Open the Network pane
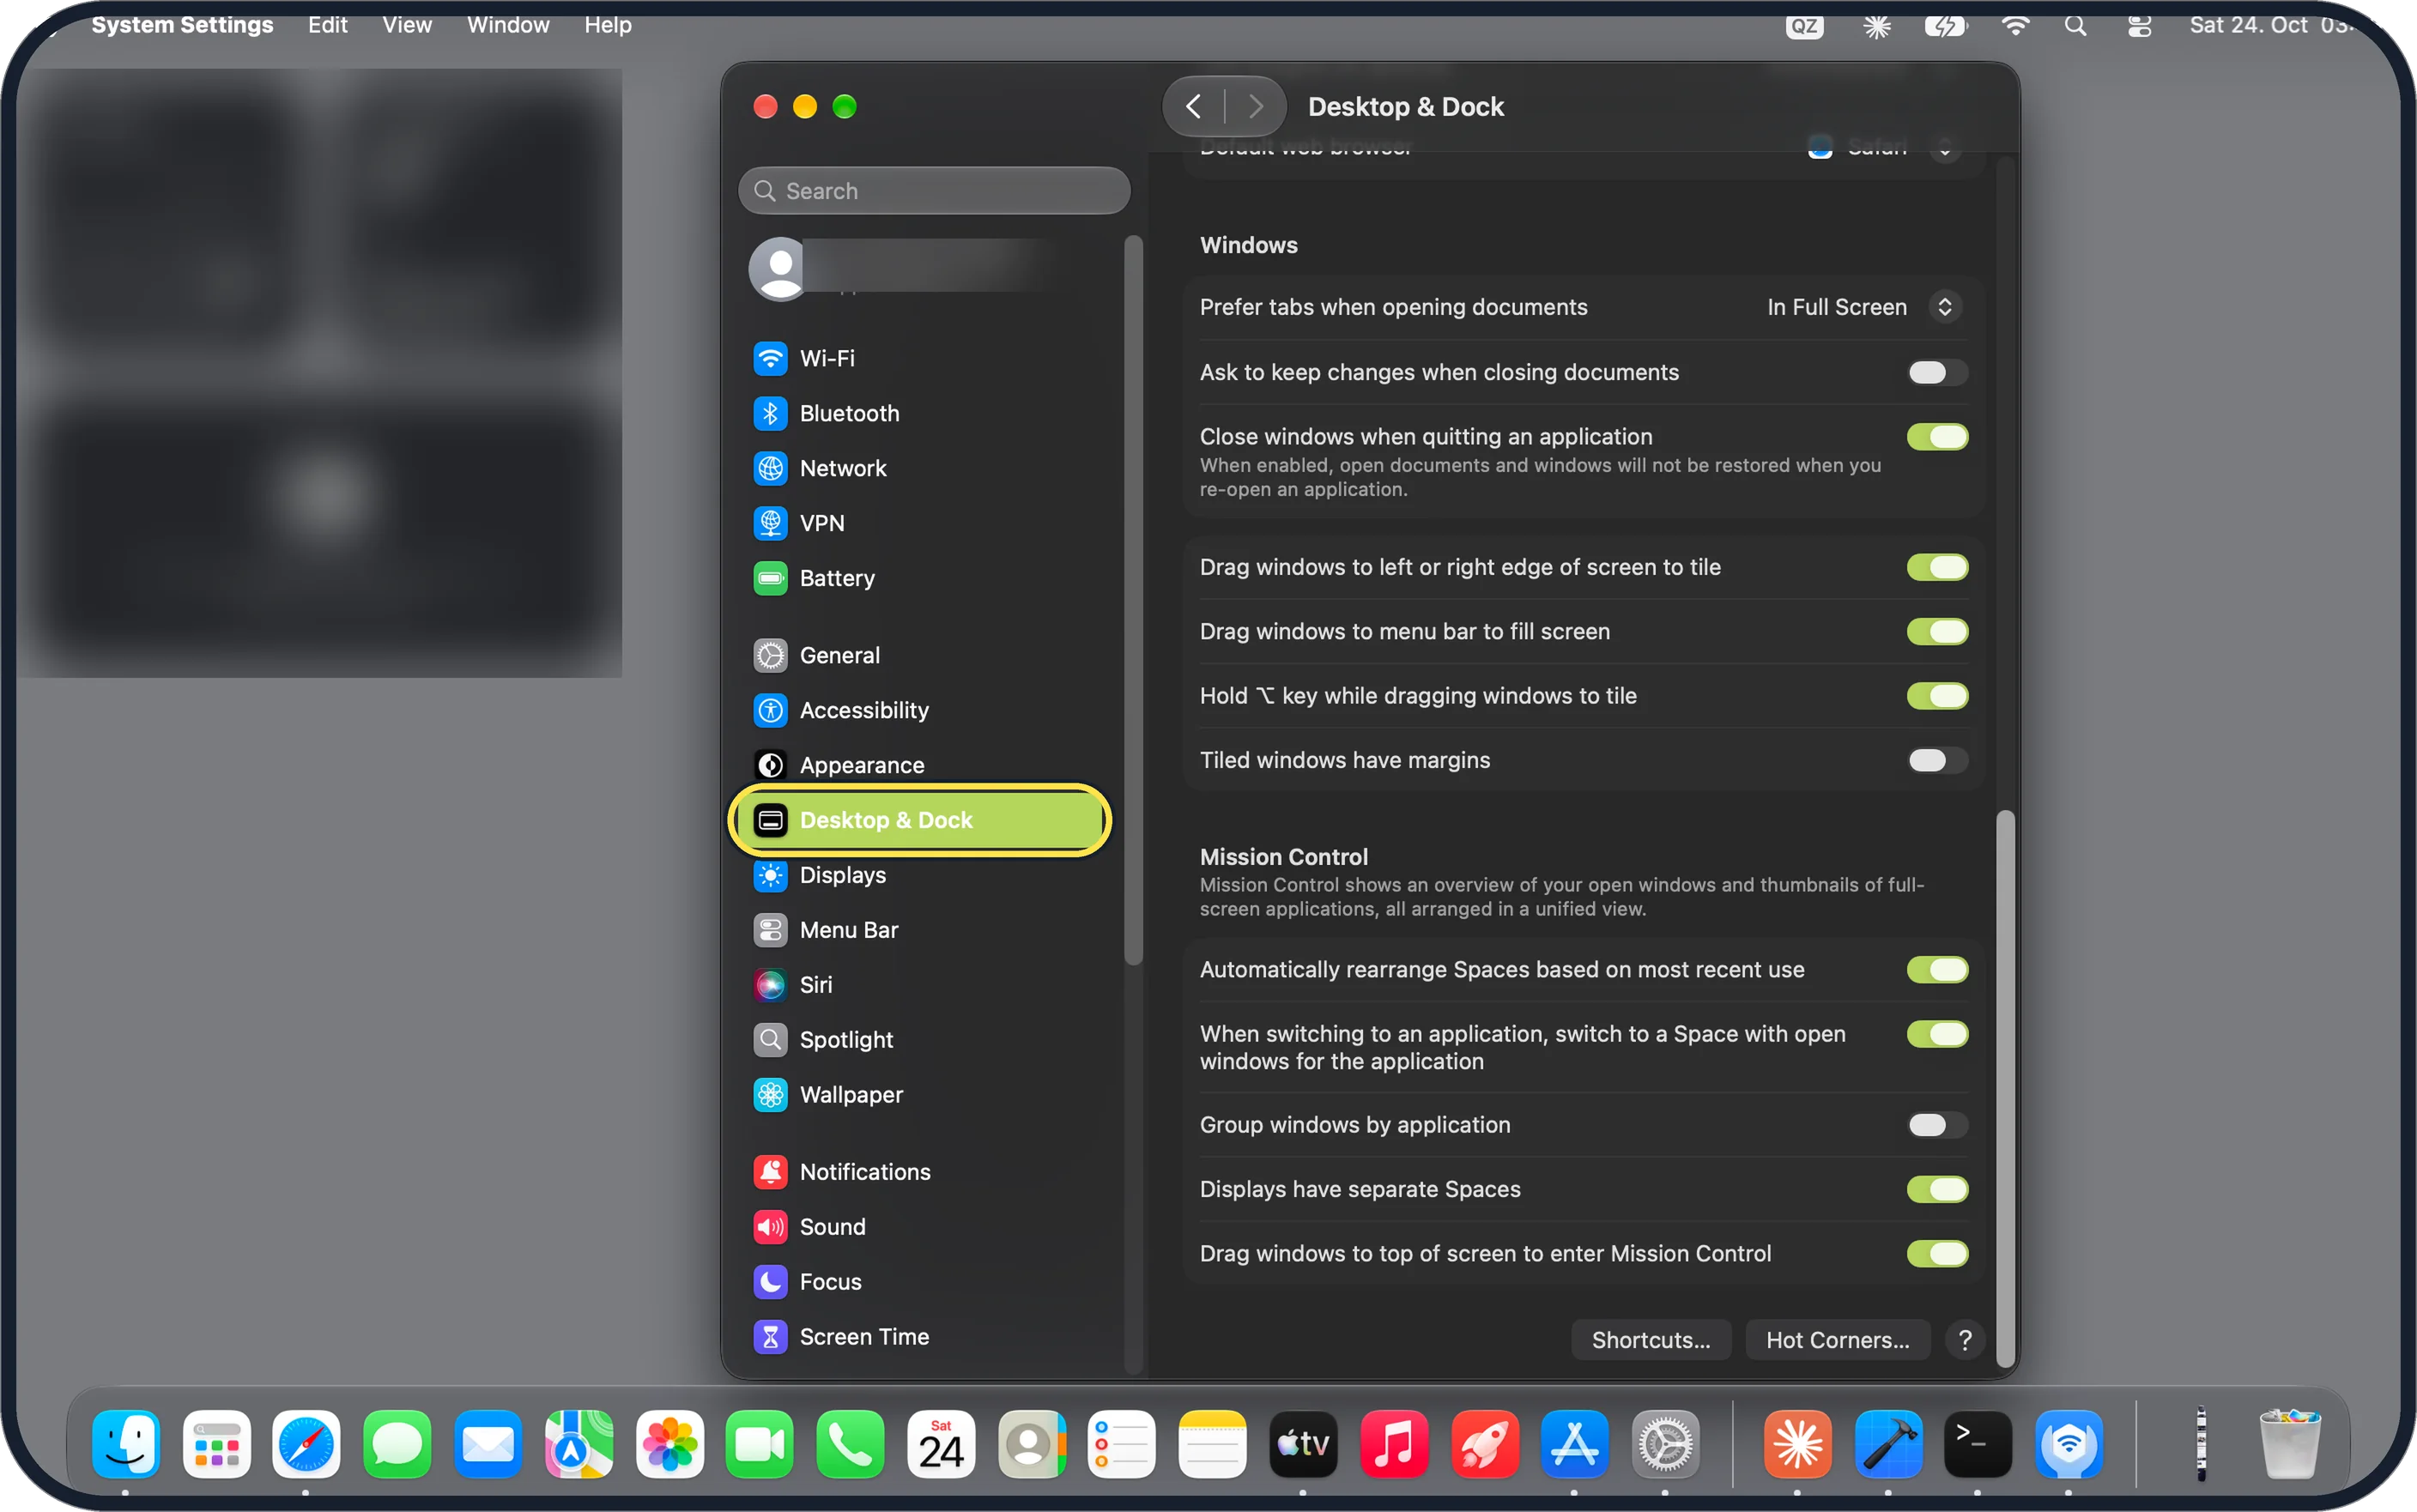 pyautogui.click(x=920, y=468)
